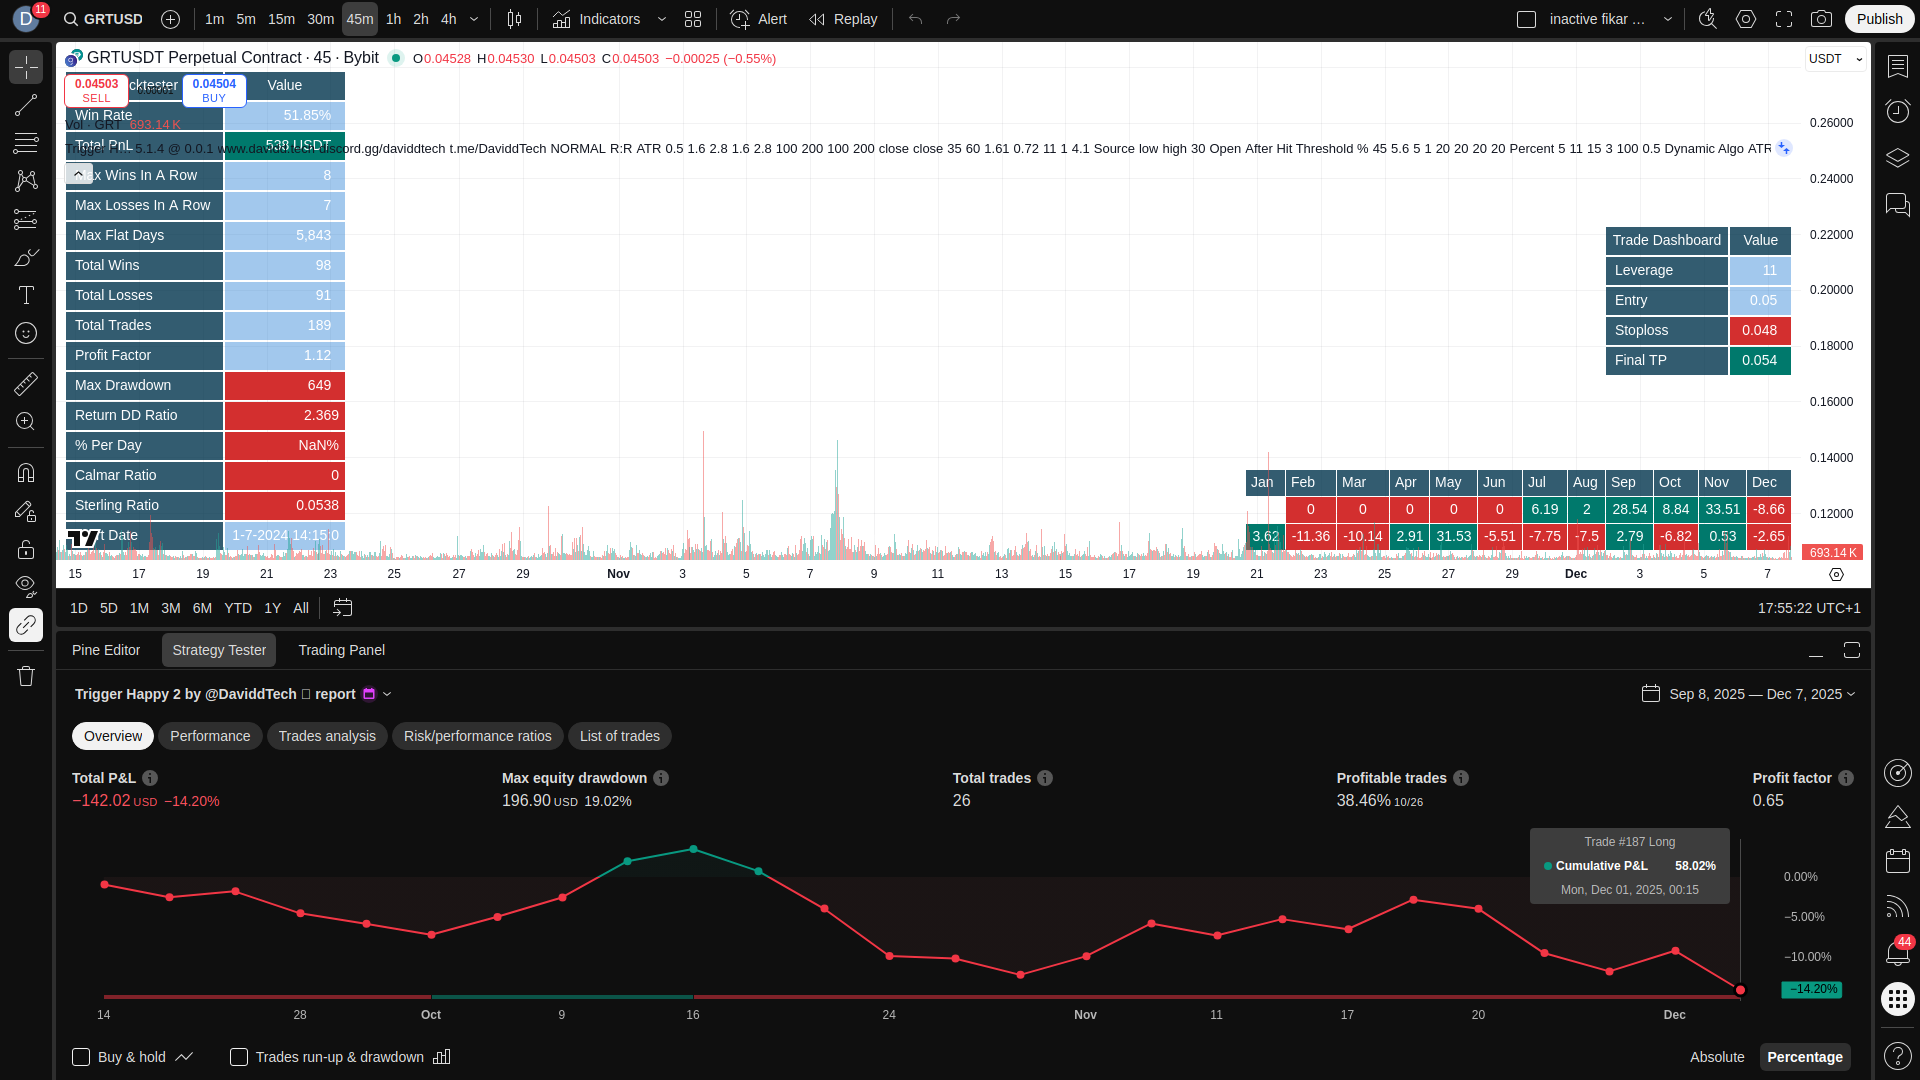Start bar Replay mode
The width and height of the screenshot is (1920, 1080).
click(843, 19)
